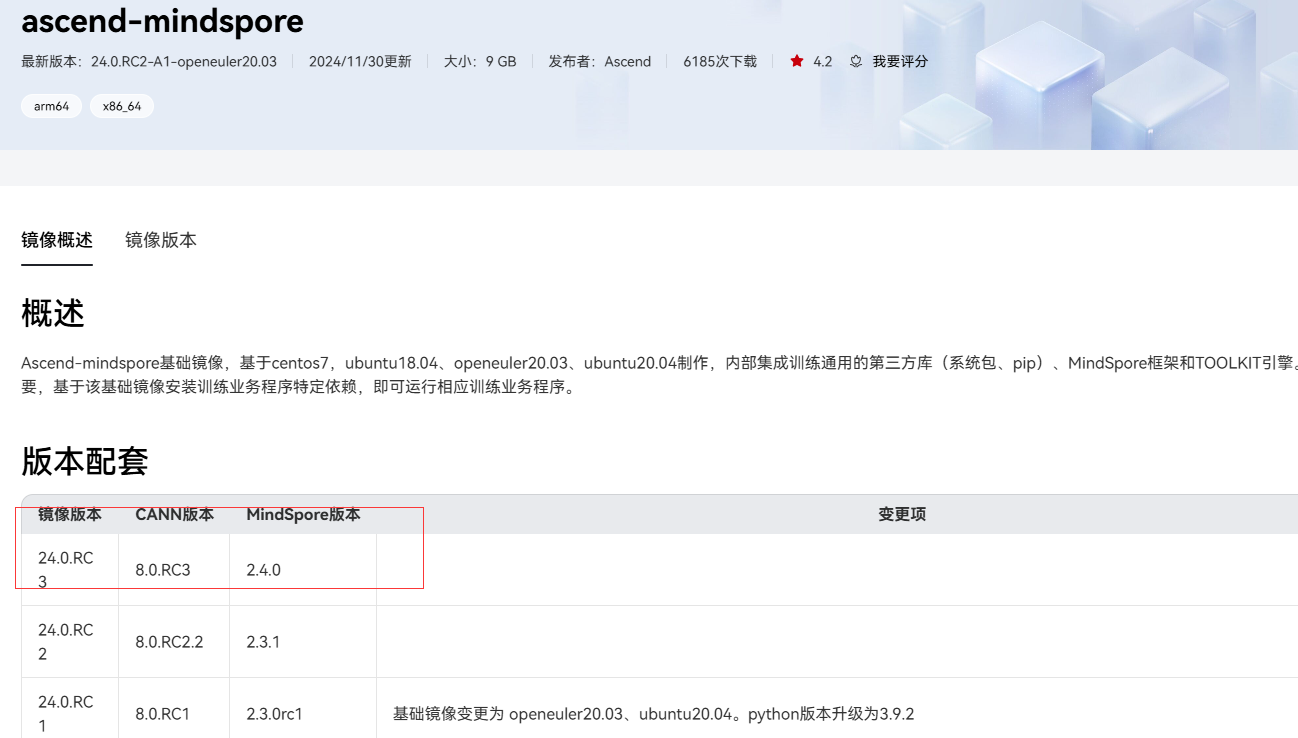Click the award icon beside 我要评分
Viewport: 1298px width, 738px height.
pyautogui.click(x=855, y=61)
